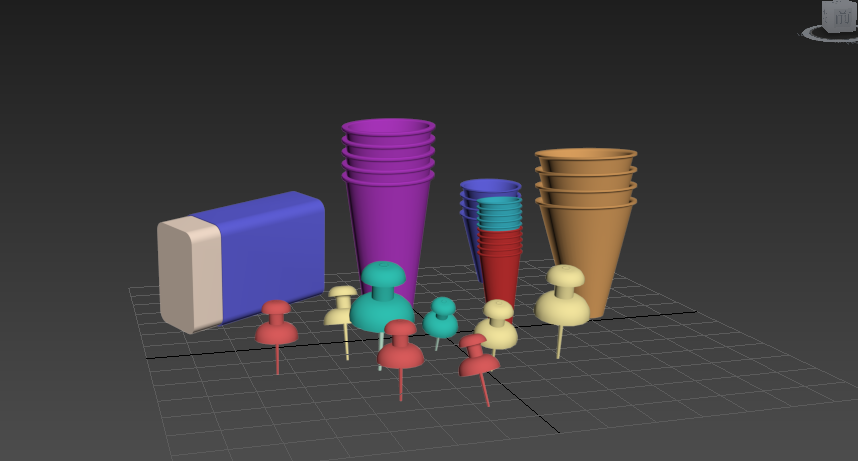This screenshot has height=461, width=858.
Task: Select the red cup stack
Action: click(x=500, y=265)
